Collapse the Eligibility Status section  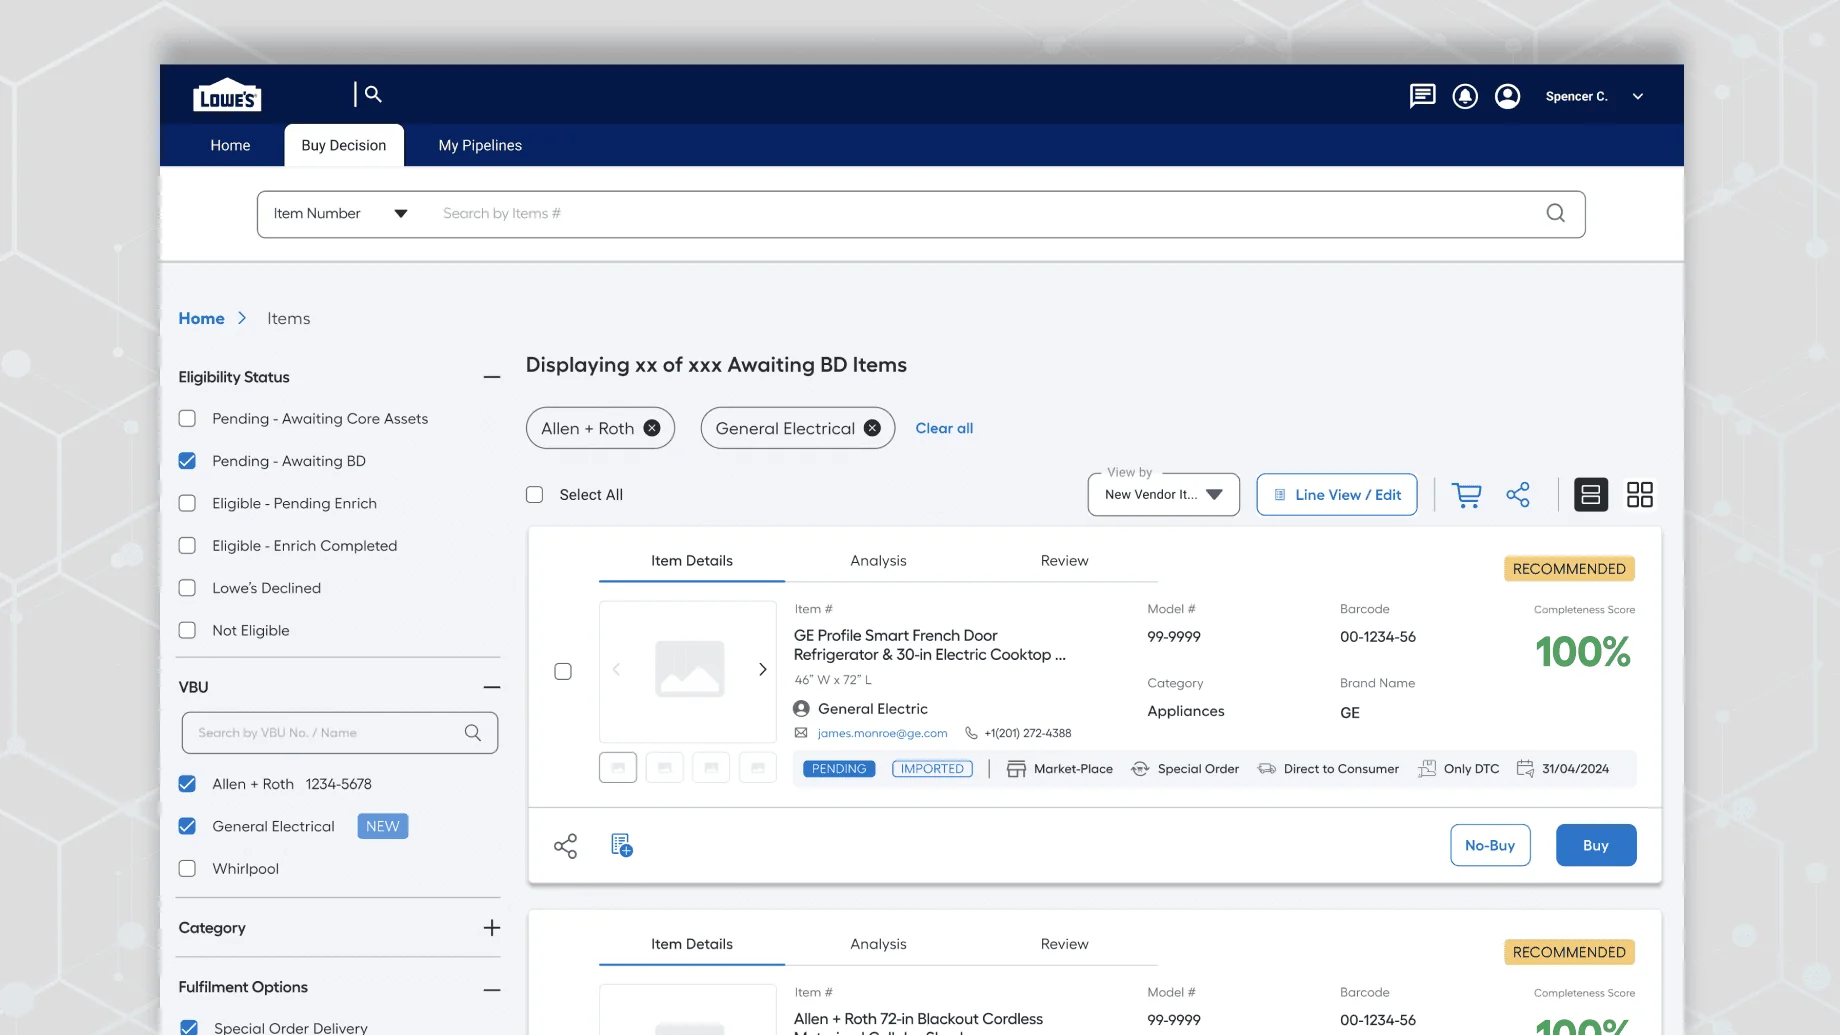coord(492,377)
